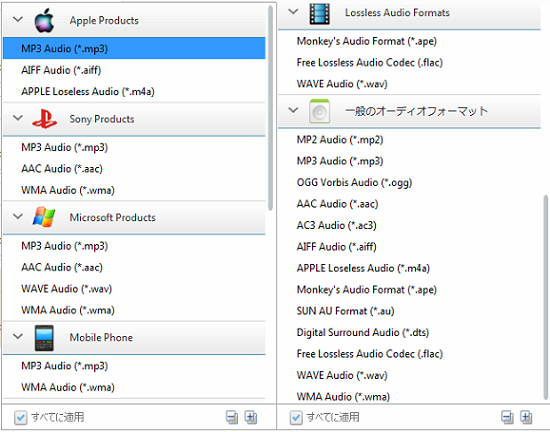
Task: Click the audio formats list scrollbar
Action: 545,297
